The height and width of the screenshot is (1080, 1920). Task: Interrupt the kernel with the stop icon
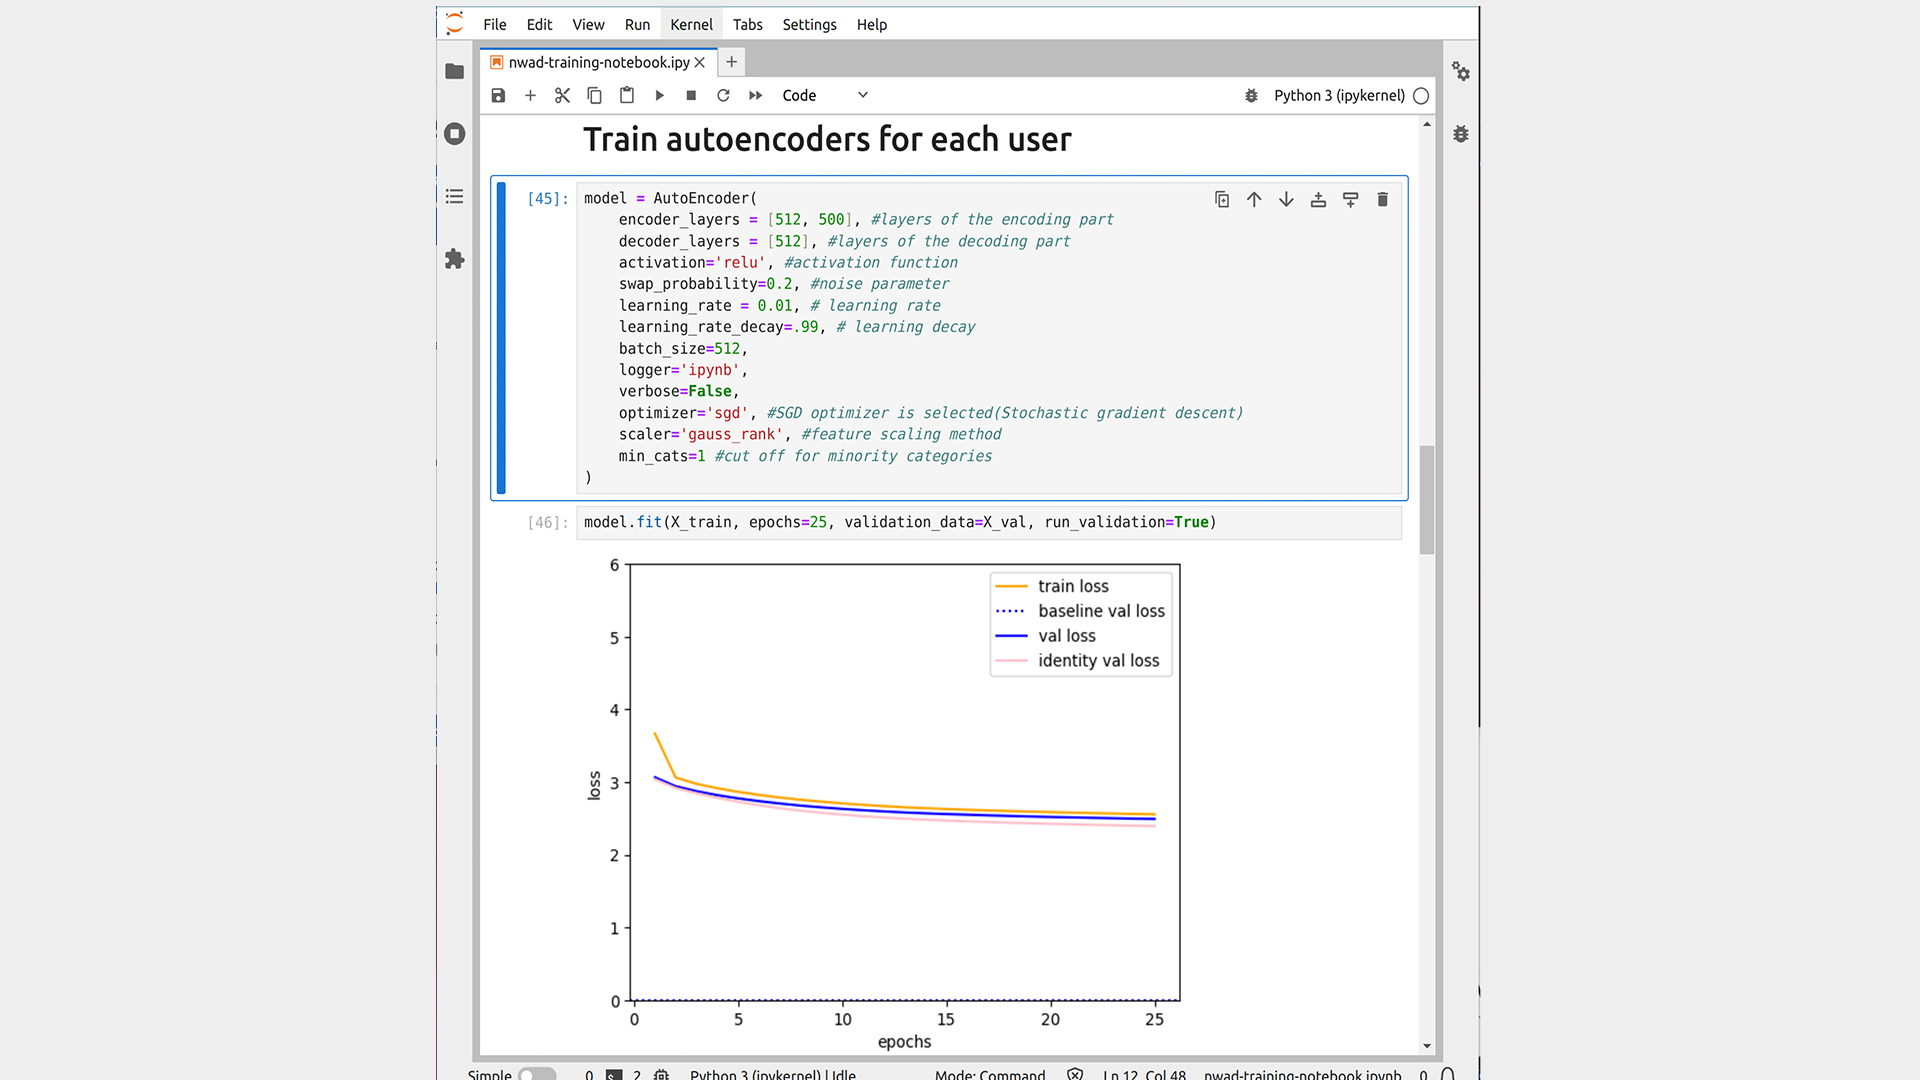(x=691, y=95)
